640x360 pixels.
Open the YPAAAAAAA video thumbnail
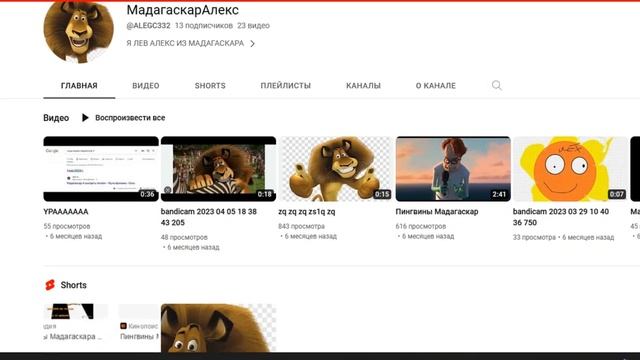click(x=101, y=169)
